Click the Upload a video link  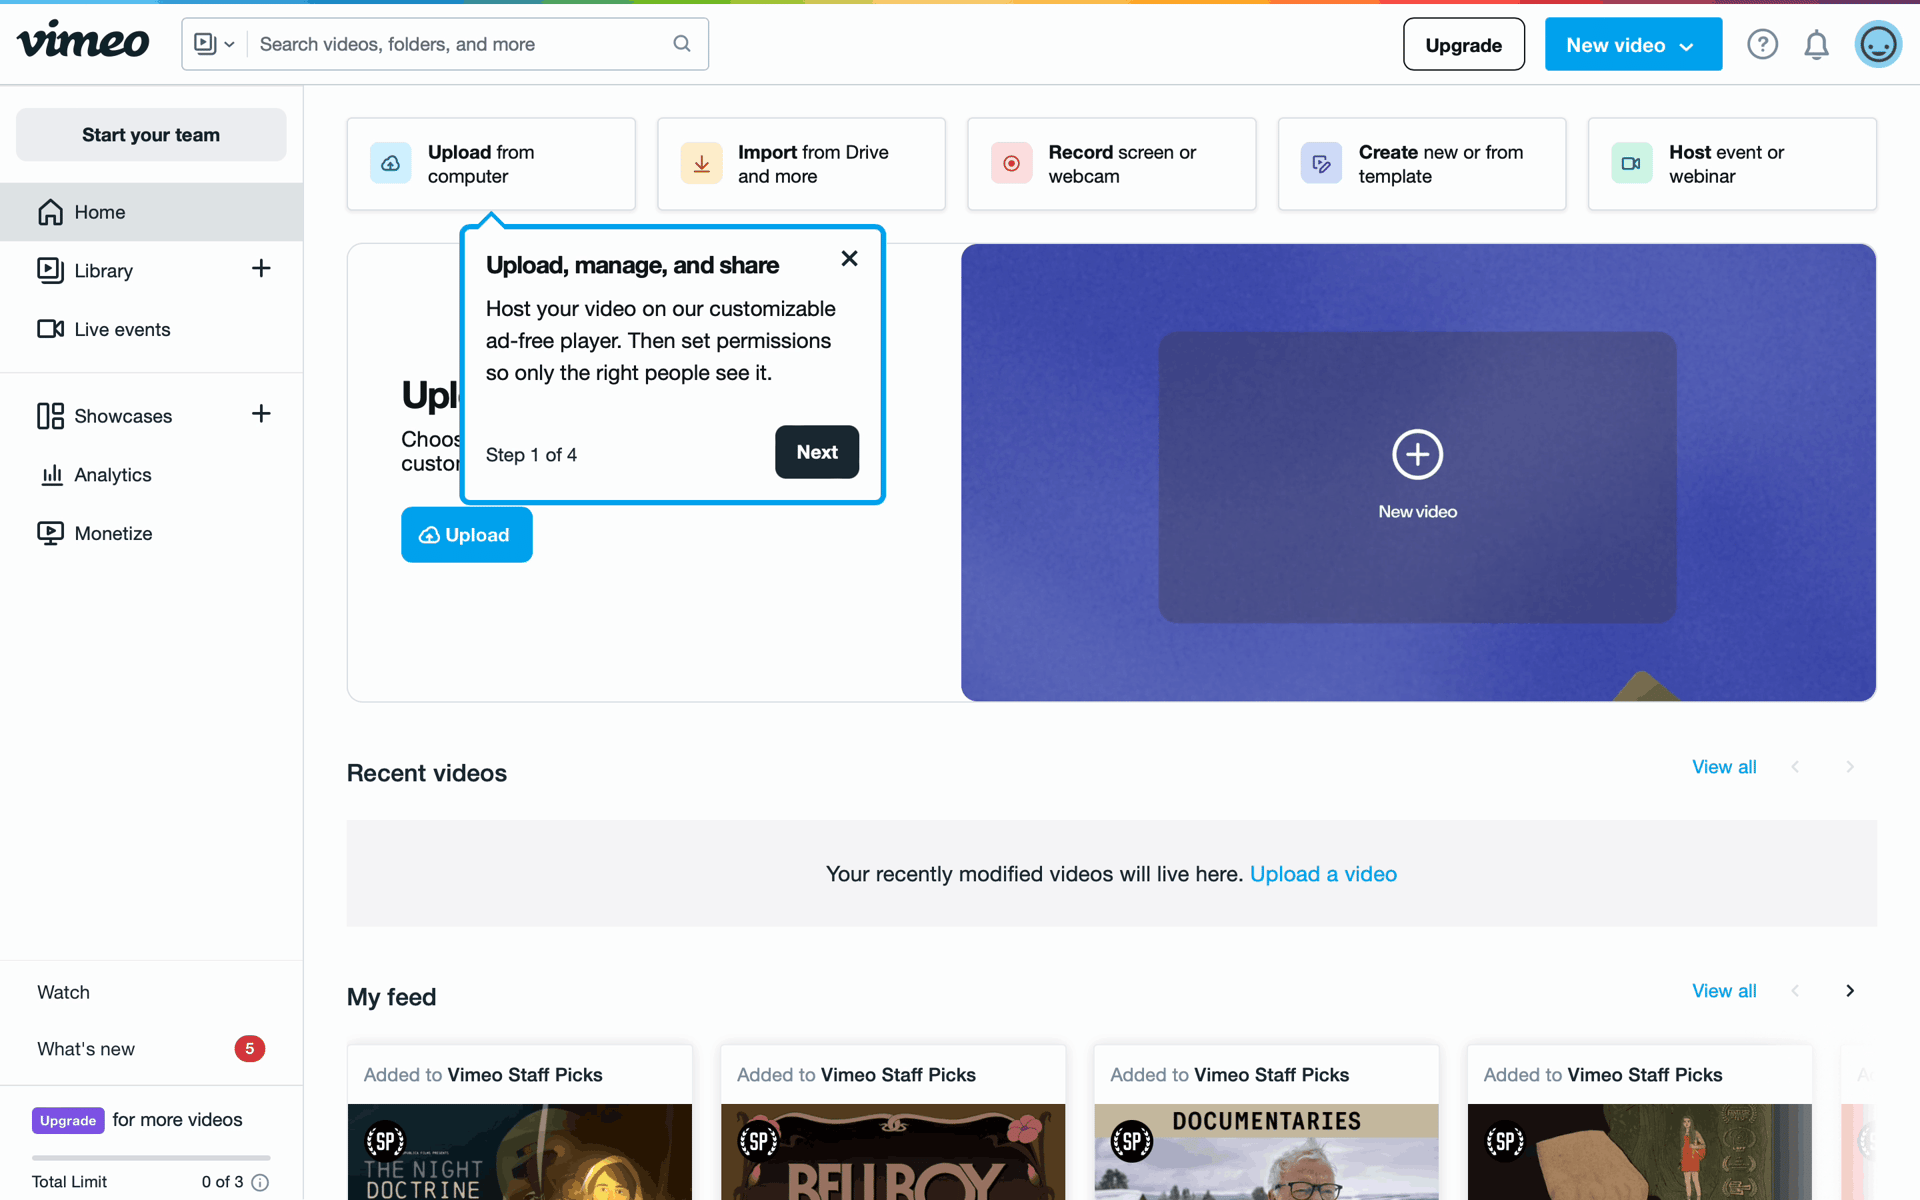(x=1323, y=874)
